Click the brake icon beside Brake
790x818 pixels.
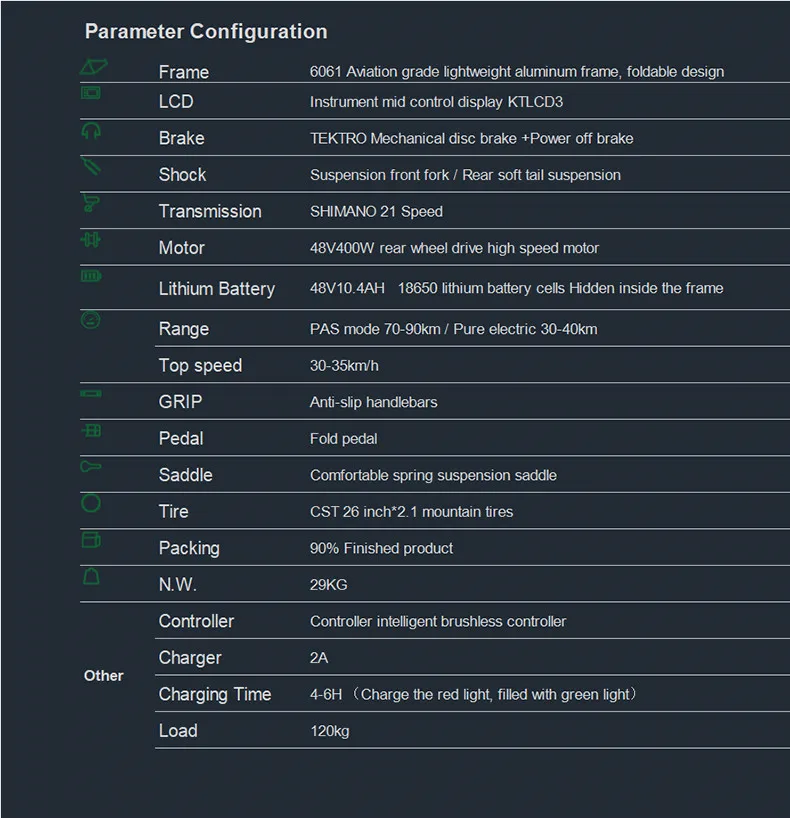pyautogui.click(x=91, y=130)
